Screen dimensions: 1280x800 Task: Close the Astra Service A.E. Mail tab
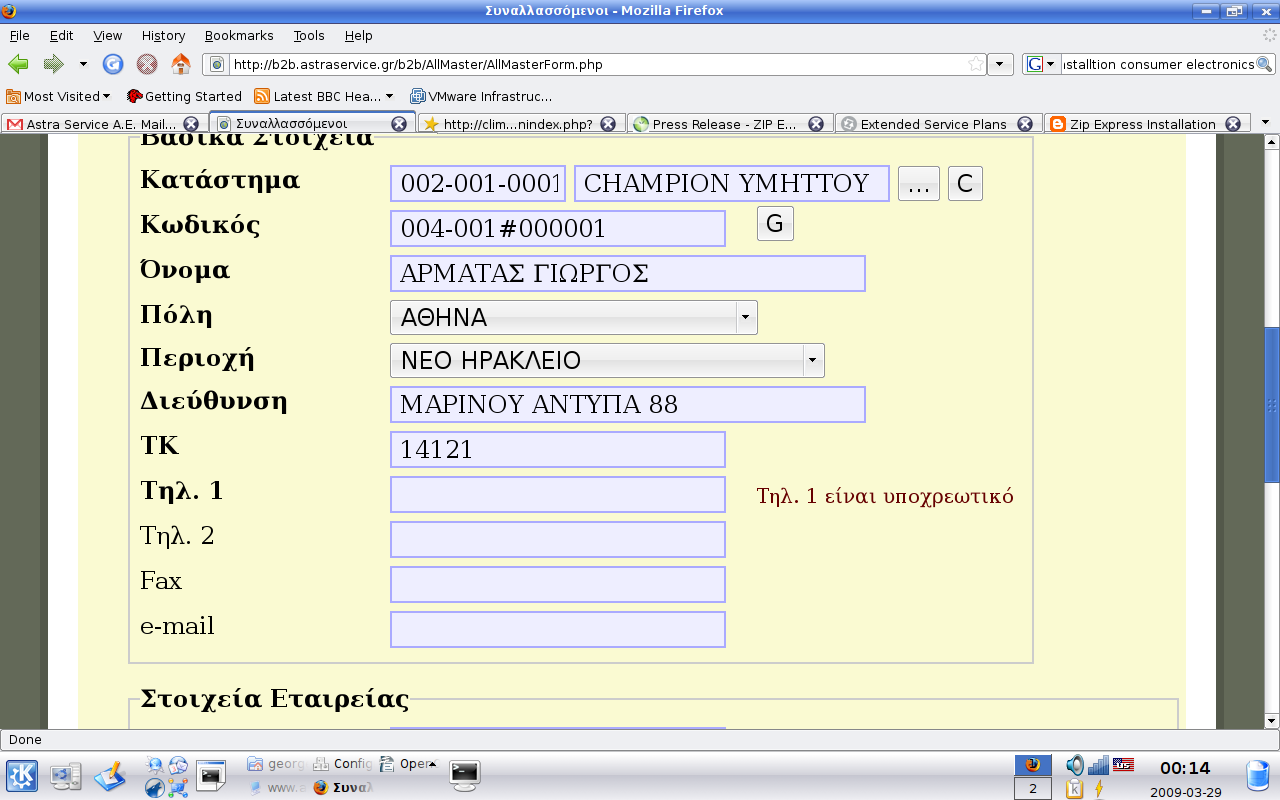tap(191, 124)
